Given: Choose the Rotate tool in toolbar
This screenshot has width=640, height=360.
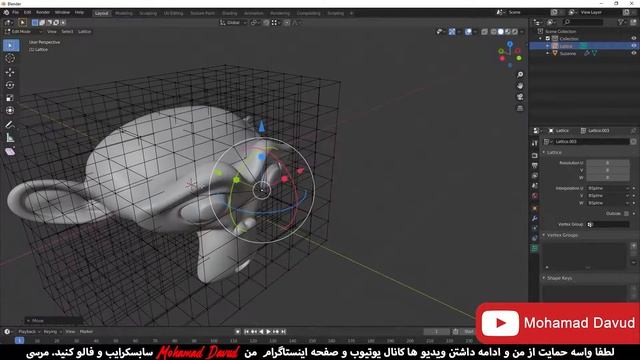Looking at the screenshot, I should pos(10,85).
